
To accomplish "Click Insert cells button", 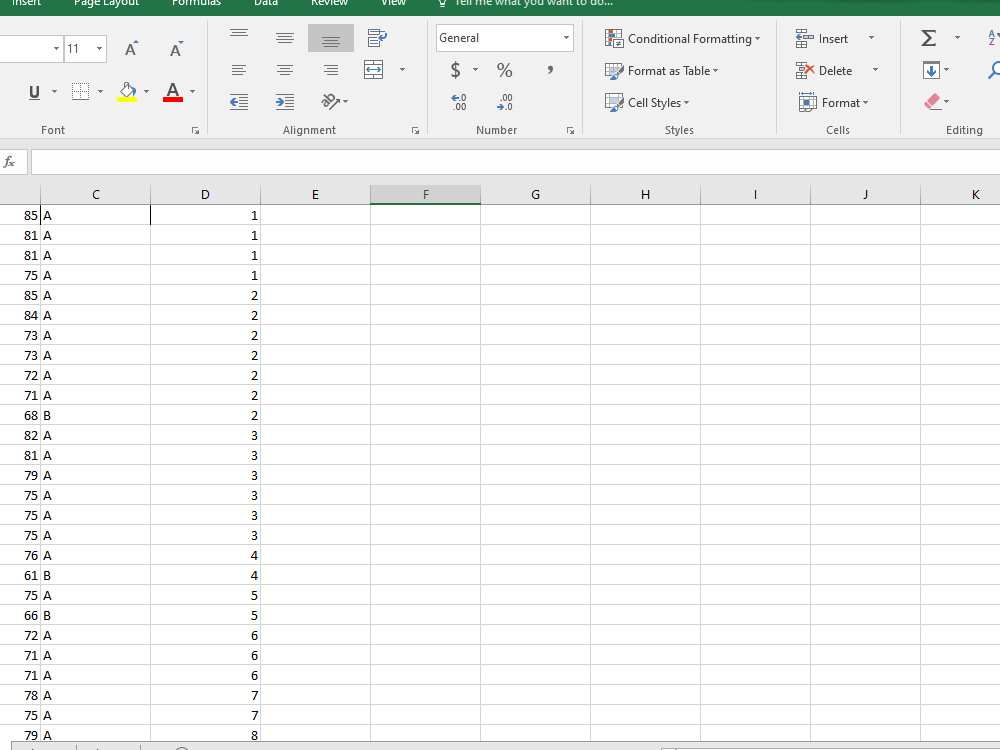I will [x=822, y=38].
